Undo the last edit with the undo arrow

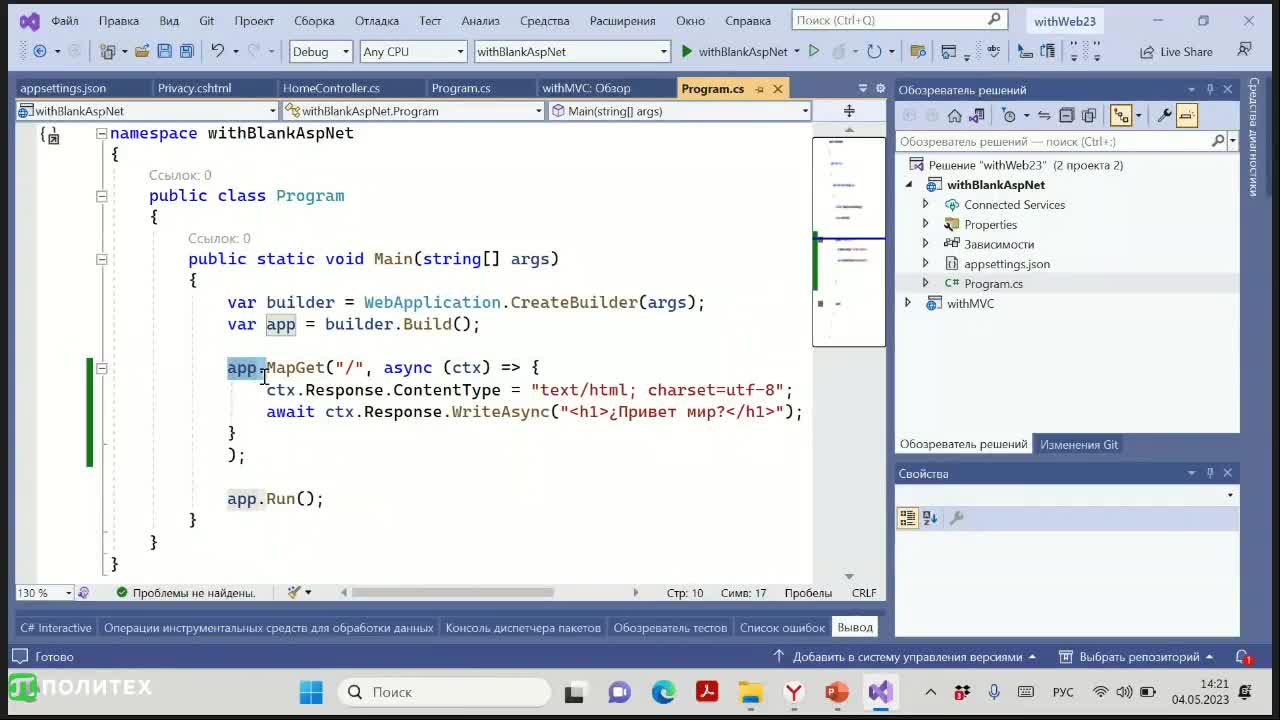click(x=217, y=51)
